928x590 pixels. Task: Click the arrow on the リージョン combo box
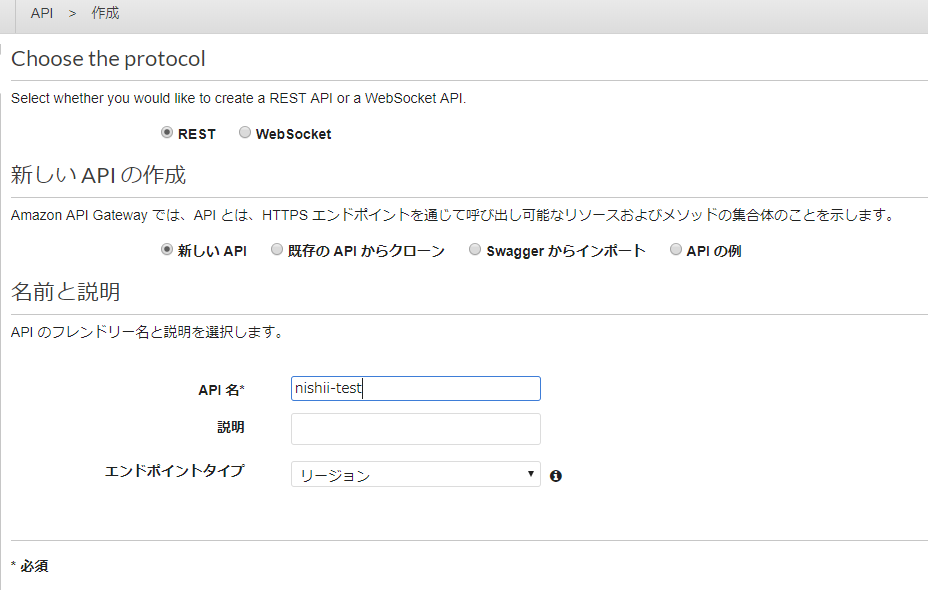[x=531, y=474]
